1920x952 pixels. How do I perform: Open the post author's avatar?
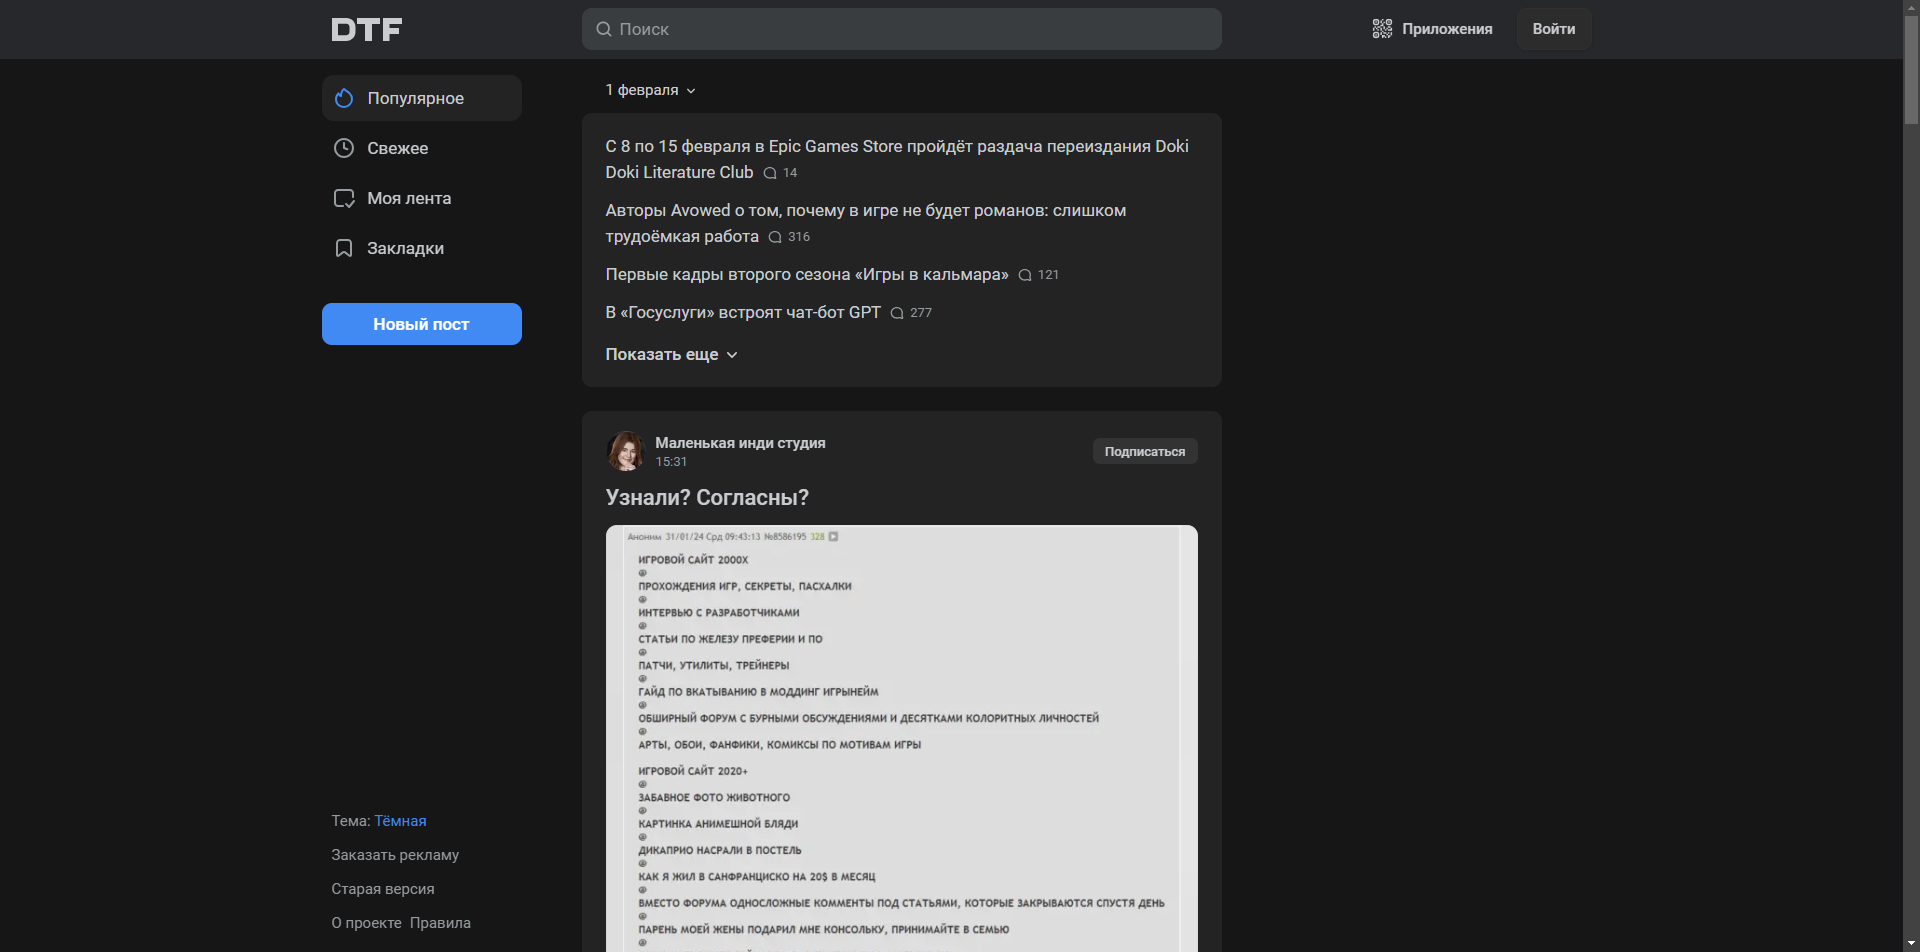(626, 451)
